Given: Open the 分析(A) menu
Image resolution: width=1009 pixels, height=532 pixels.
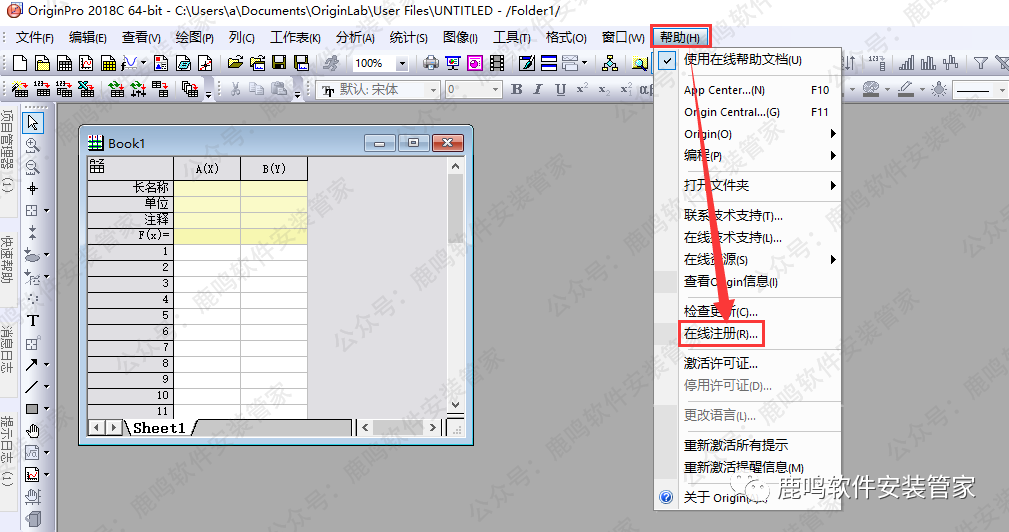Looking at the screenshot, I should point(355,37).
